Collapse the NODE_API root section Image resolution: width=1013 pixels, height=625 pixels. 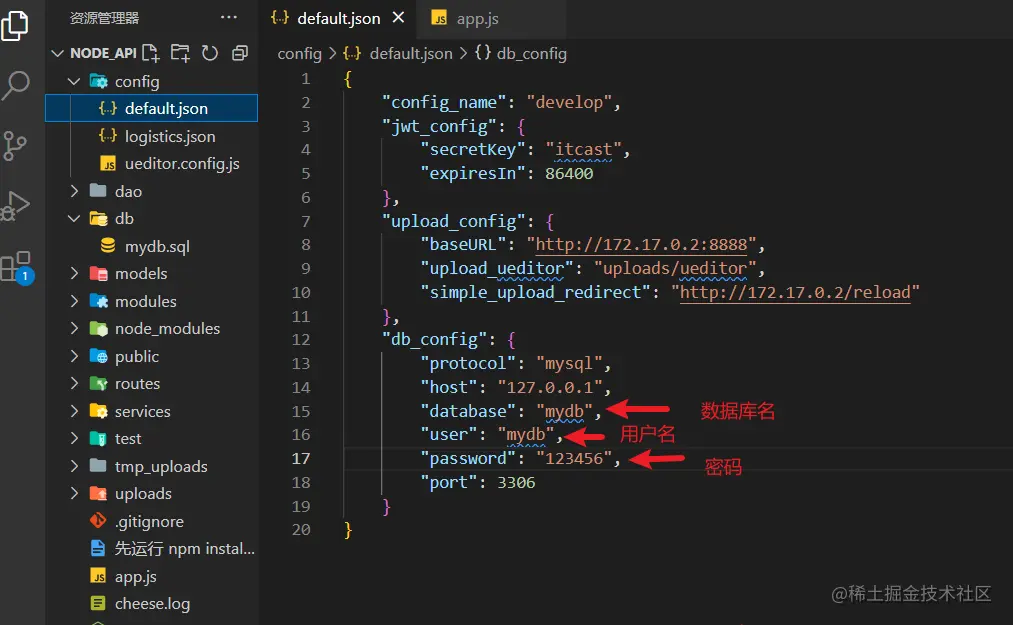coord(57,53)
